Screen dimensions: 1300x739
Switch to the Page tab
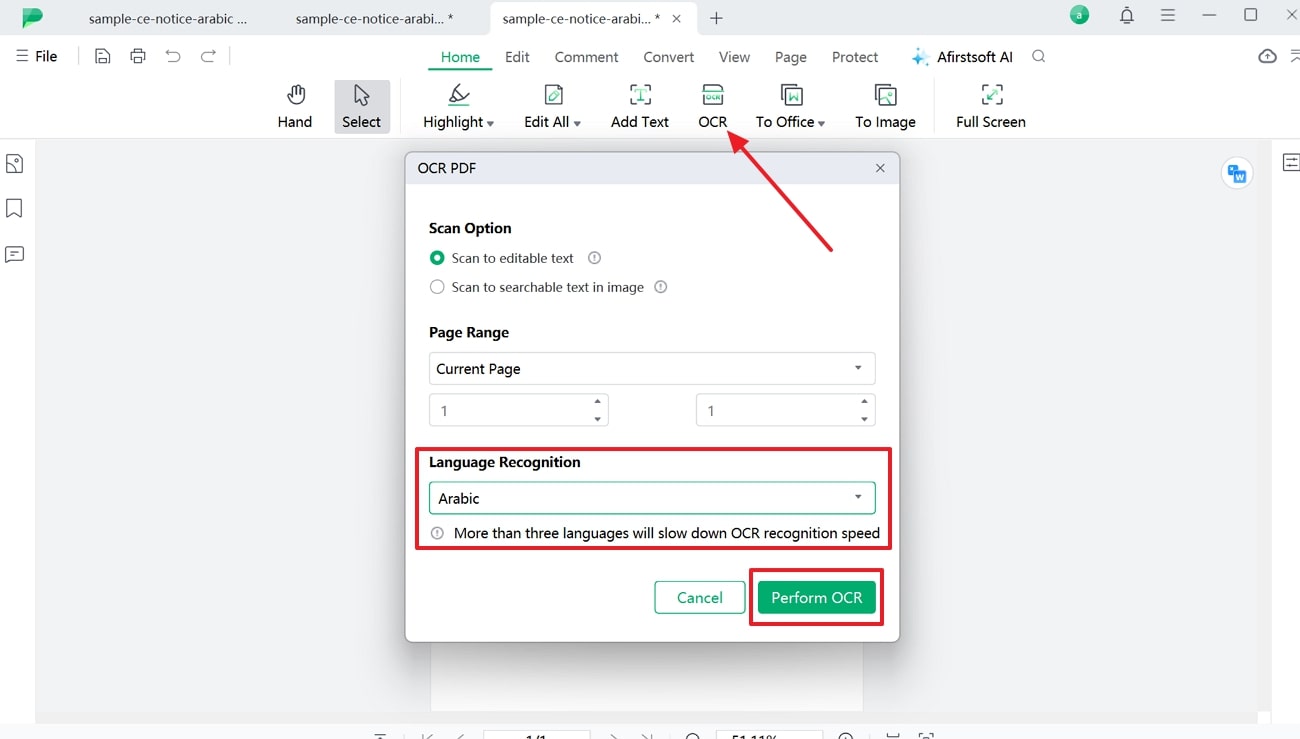point(790,57)
